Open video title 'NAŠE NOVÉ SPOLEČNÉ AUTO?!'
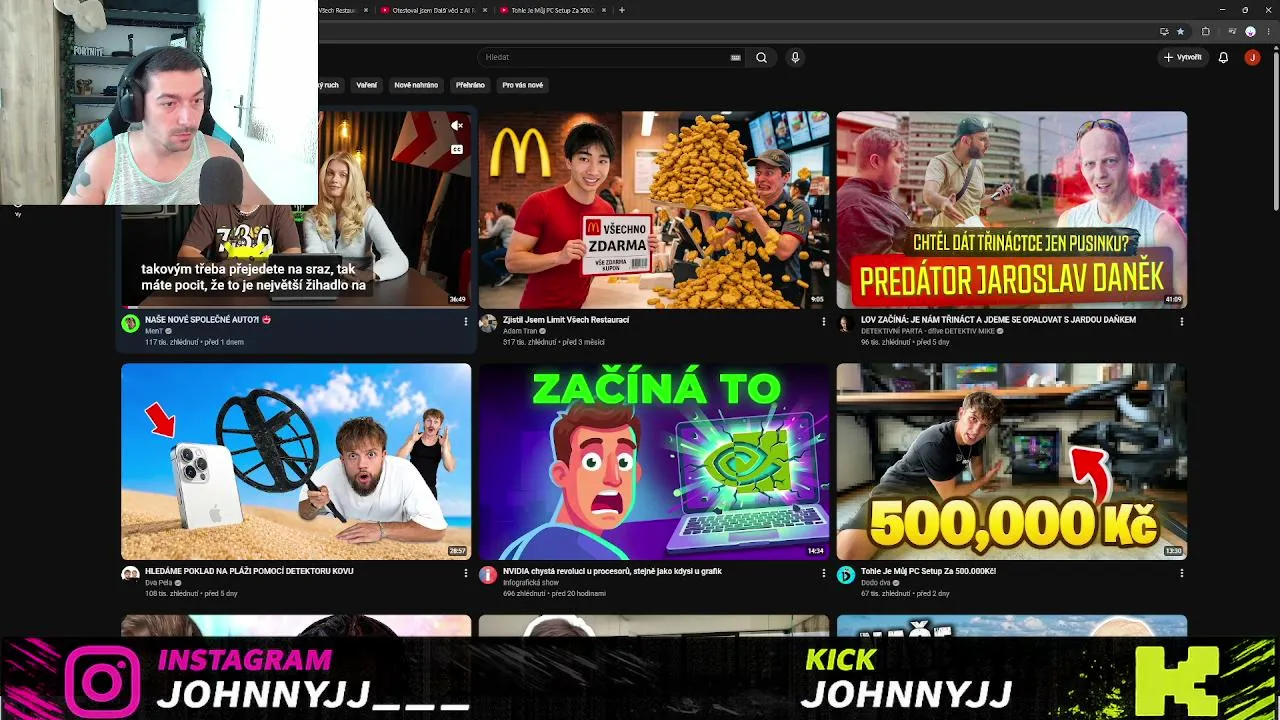1280x720 pixels. (208, 320)
